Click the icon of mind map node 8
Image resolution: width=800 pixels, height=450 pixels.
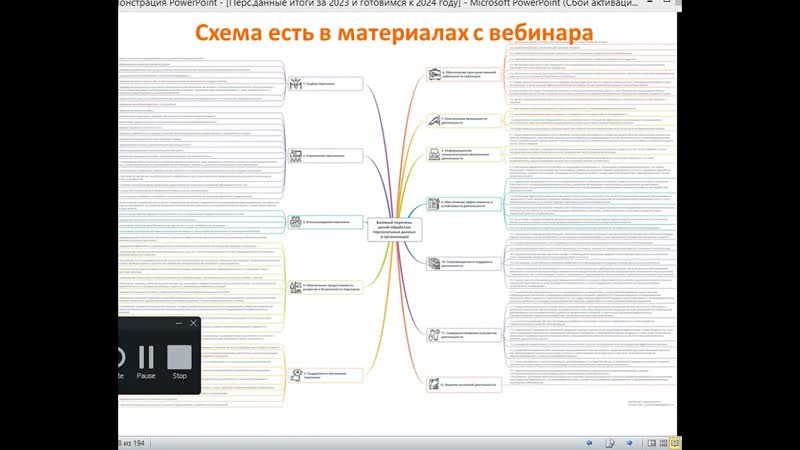434,154
